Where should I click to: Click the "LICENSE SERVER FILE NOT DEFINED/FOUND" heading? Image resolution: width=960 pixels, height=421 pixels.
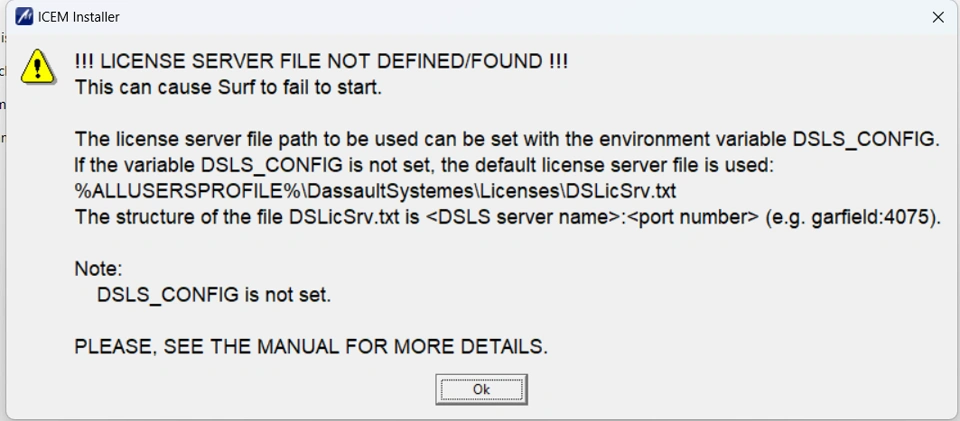click(321, 62)
